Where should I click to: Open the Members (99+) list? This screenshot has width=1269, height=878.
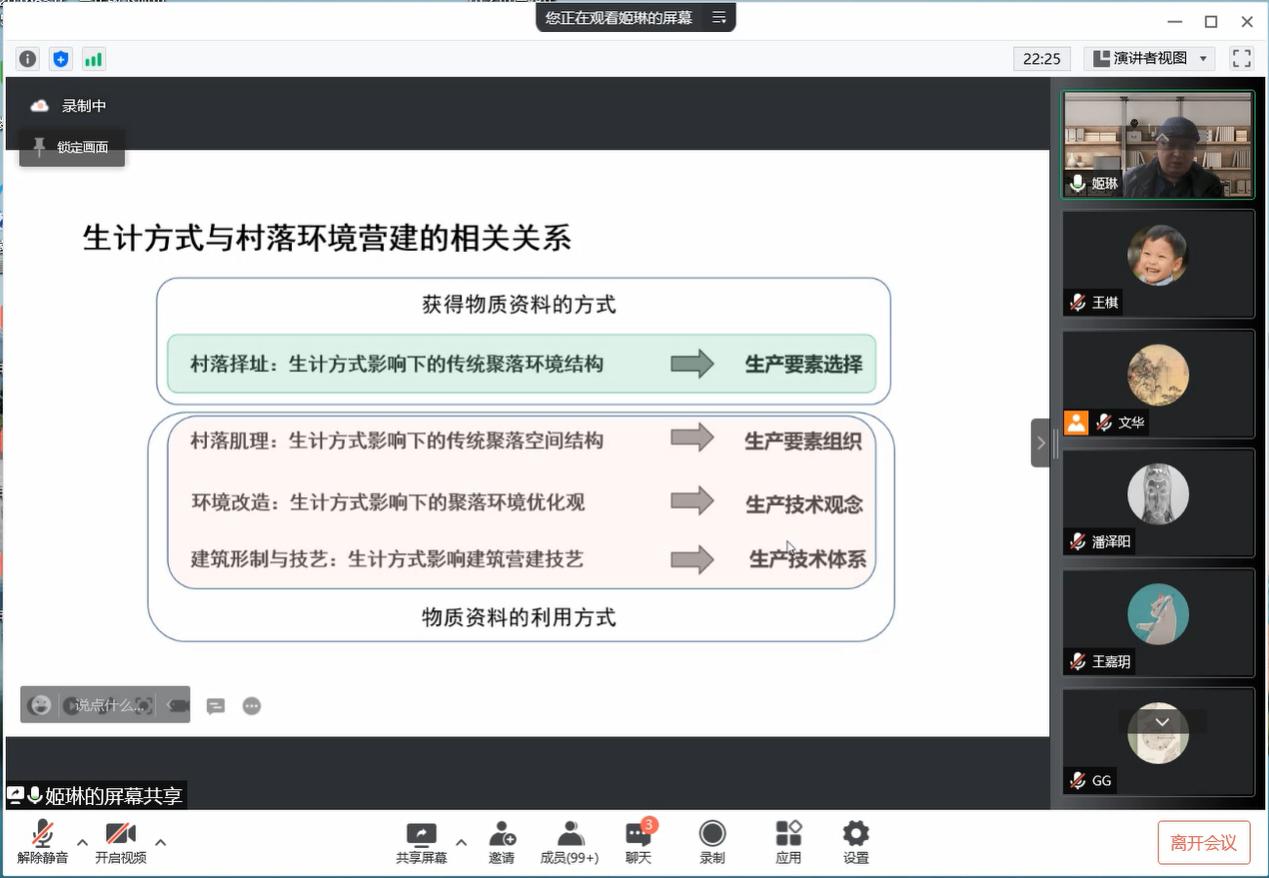[x=569, y=842]
